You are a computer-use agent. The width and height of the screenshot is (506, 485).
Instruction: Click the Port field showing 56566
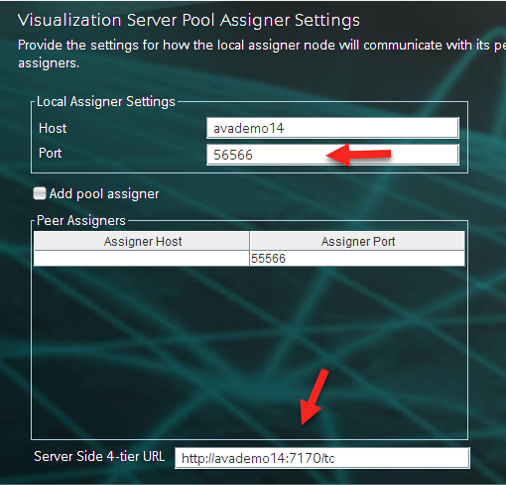click(333, 155)
